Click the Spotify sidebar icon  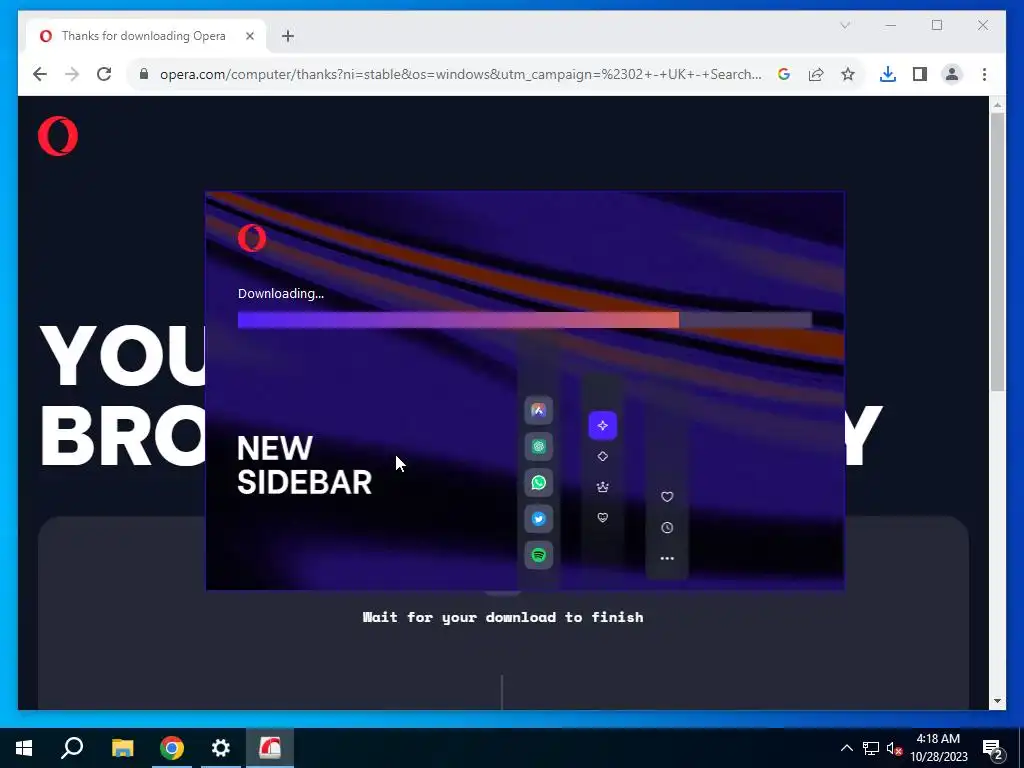(x=538, y=555)
